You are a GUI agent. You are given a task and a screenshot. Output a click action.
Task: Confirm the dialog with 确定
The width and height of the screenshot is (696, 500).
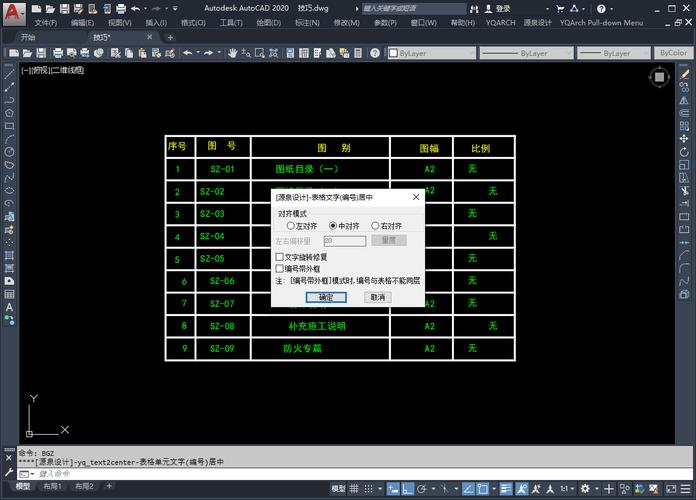point(326,297)
